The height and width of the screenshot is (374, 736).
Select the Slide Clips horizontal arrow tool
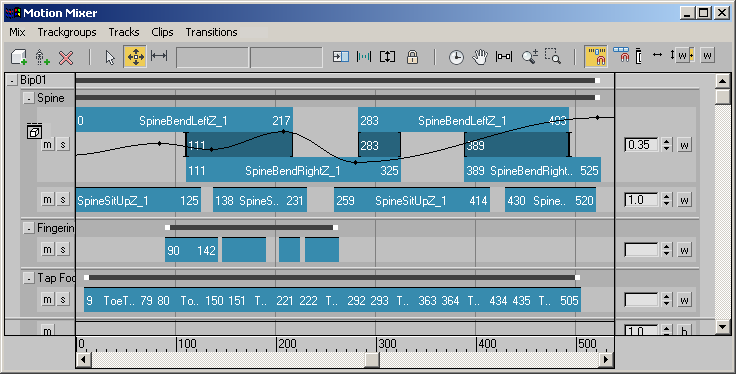159,56
